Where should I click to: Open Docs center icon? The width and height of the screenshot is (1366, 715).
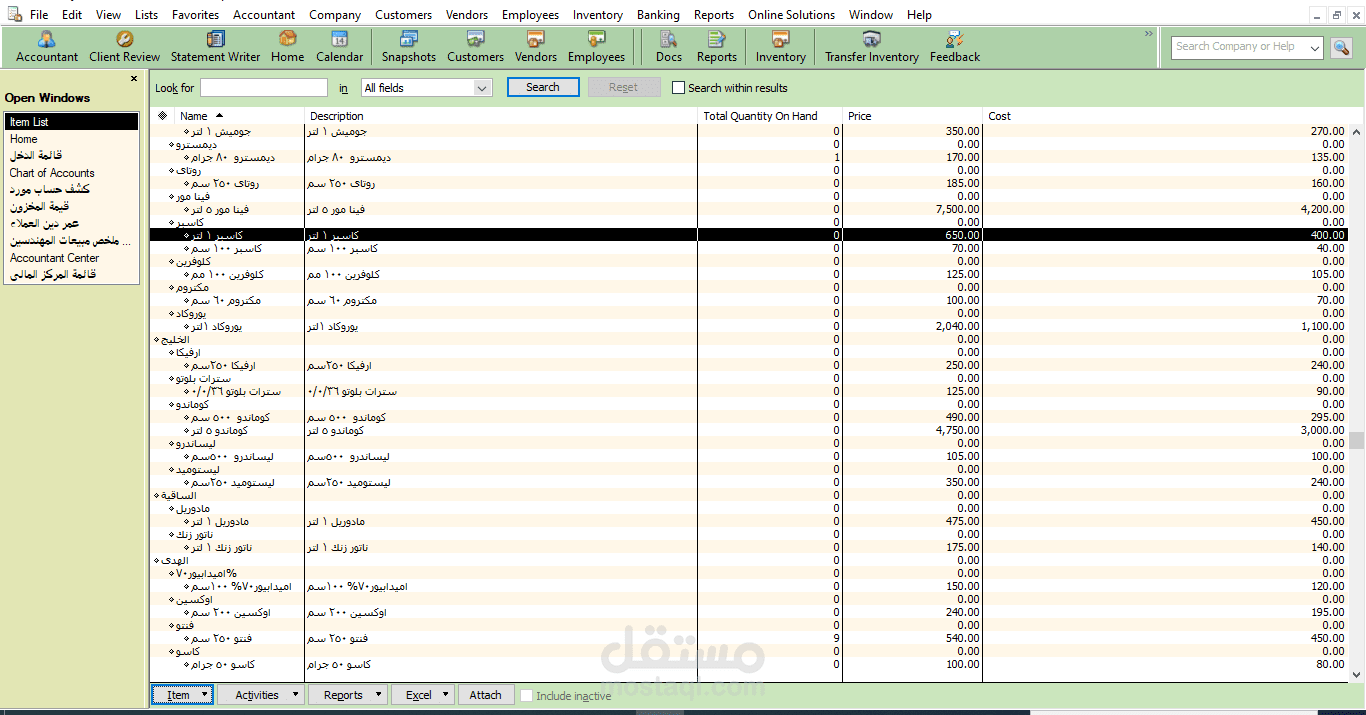click(669, 47)
